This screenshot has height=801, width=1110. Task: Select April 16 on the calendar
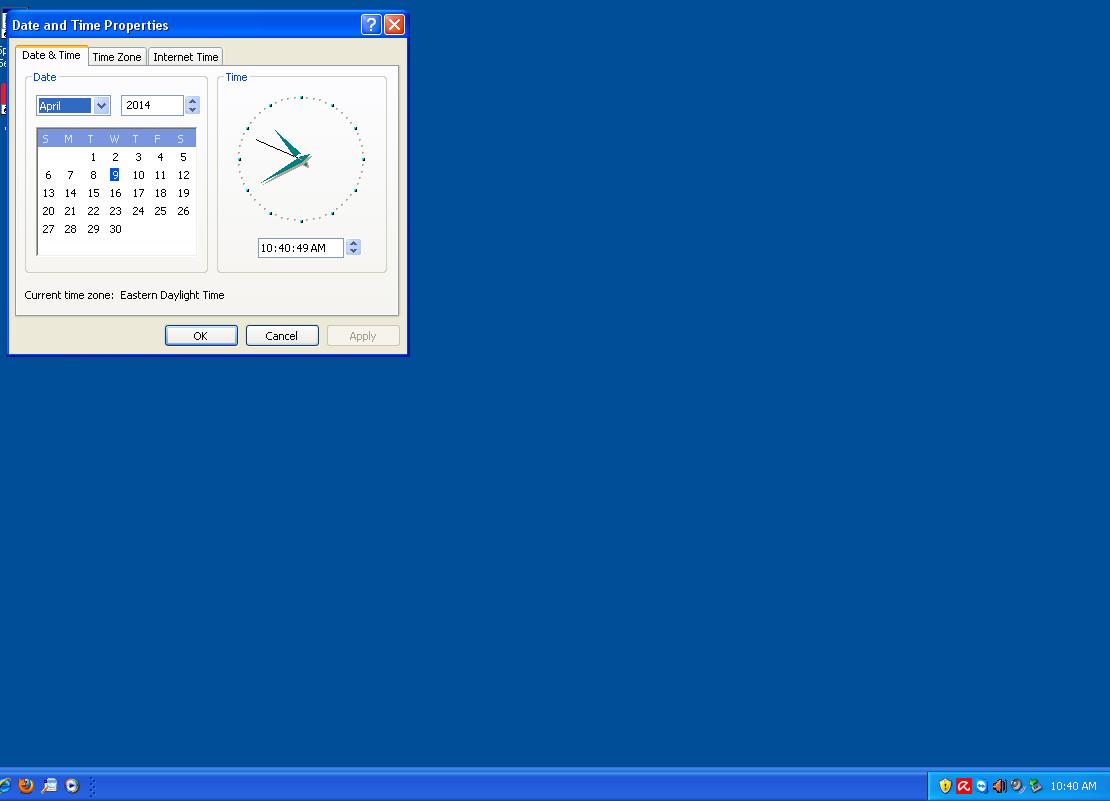115,193
